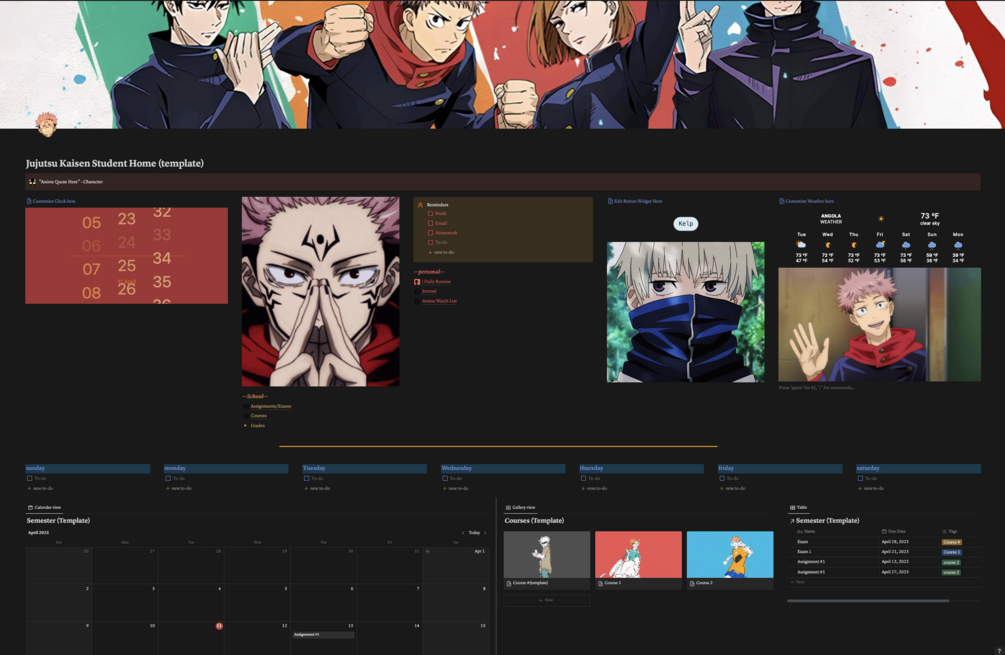
Task: Click the arrow icon beside the Semester table title
Action: [x=792, y=521]
